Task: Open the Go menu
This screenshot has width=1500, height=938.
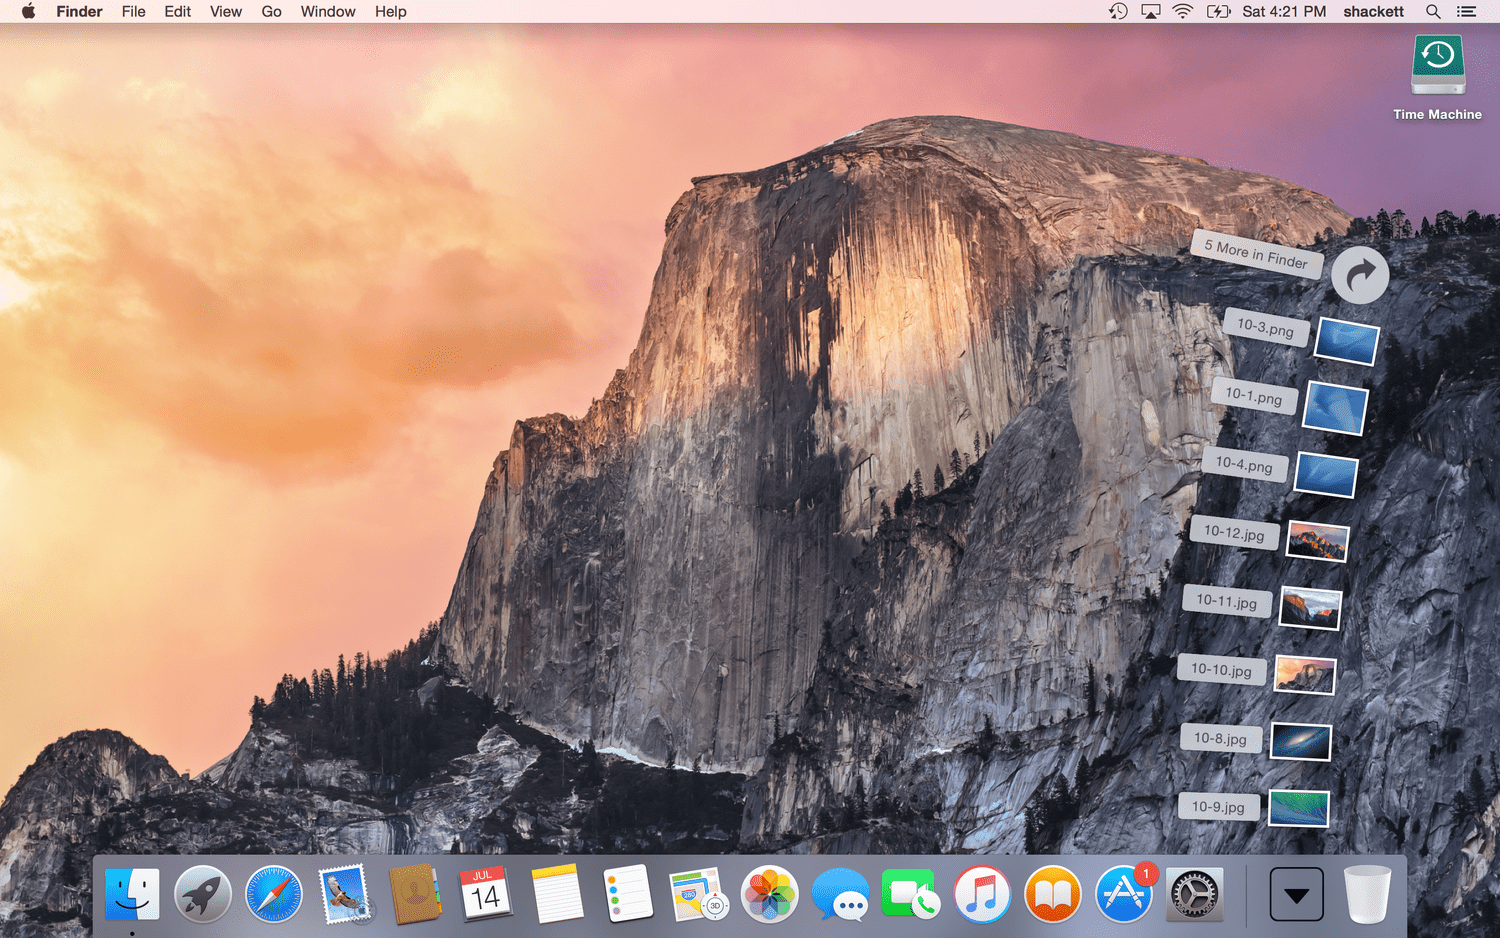Action: (x=271, y=11)
